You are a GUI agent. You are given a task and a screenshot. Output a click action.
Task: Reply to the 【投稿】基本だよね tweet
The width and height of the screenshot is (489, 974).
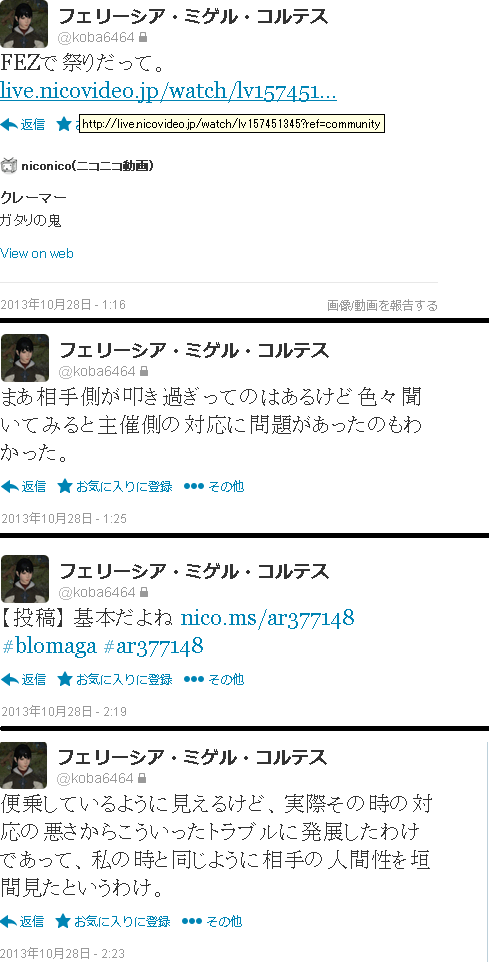pos(24,680)
